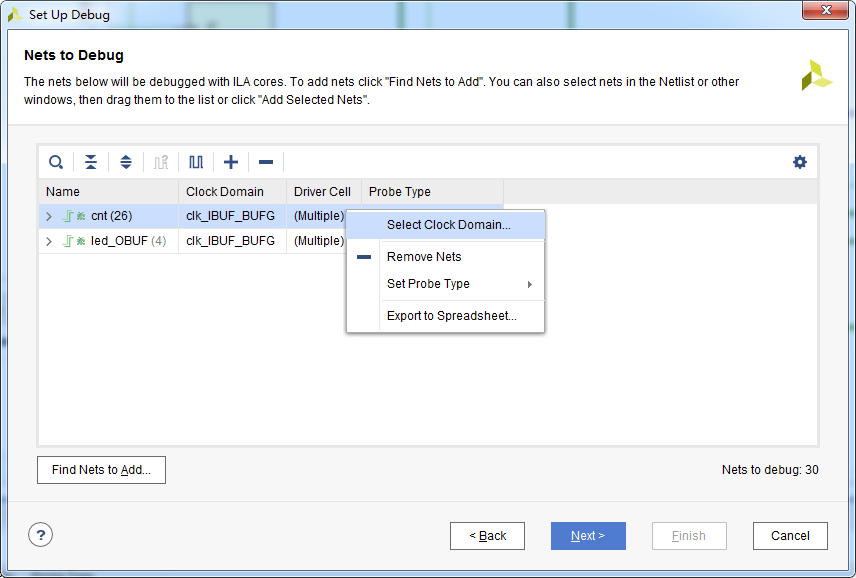Expand all nets using toolbar icon
The width and height of the screenshot is (856, 578).
coord(126,162)
